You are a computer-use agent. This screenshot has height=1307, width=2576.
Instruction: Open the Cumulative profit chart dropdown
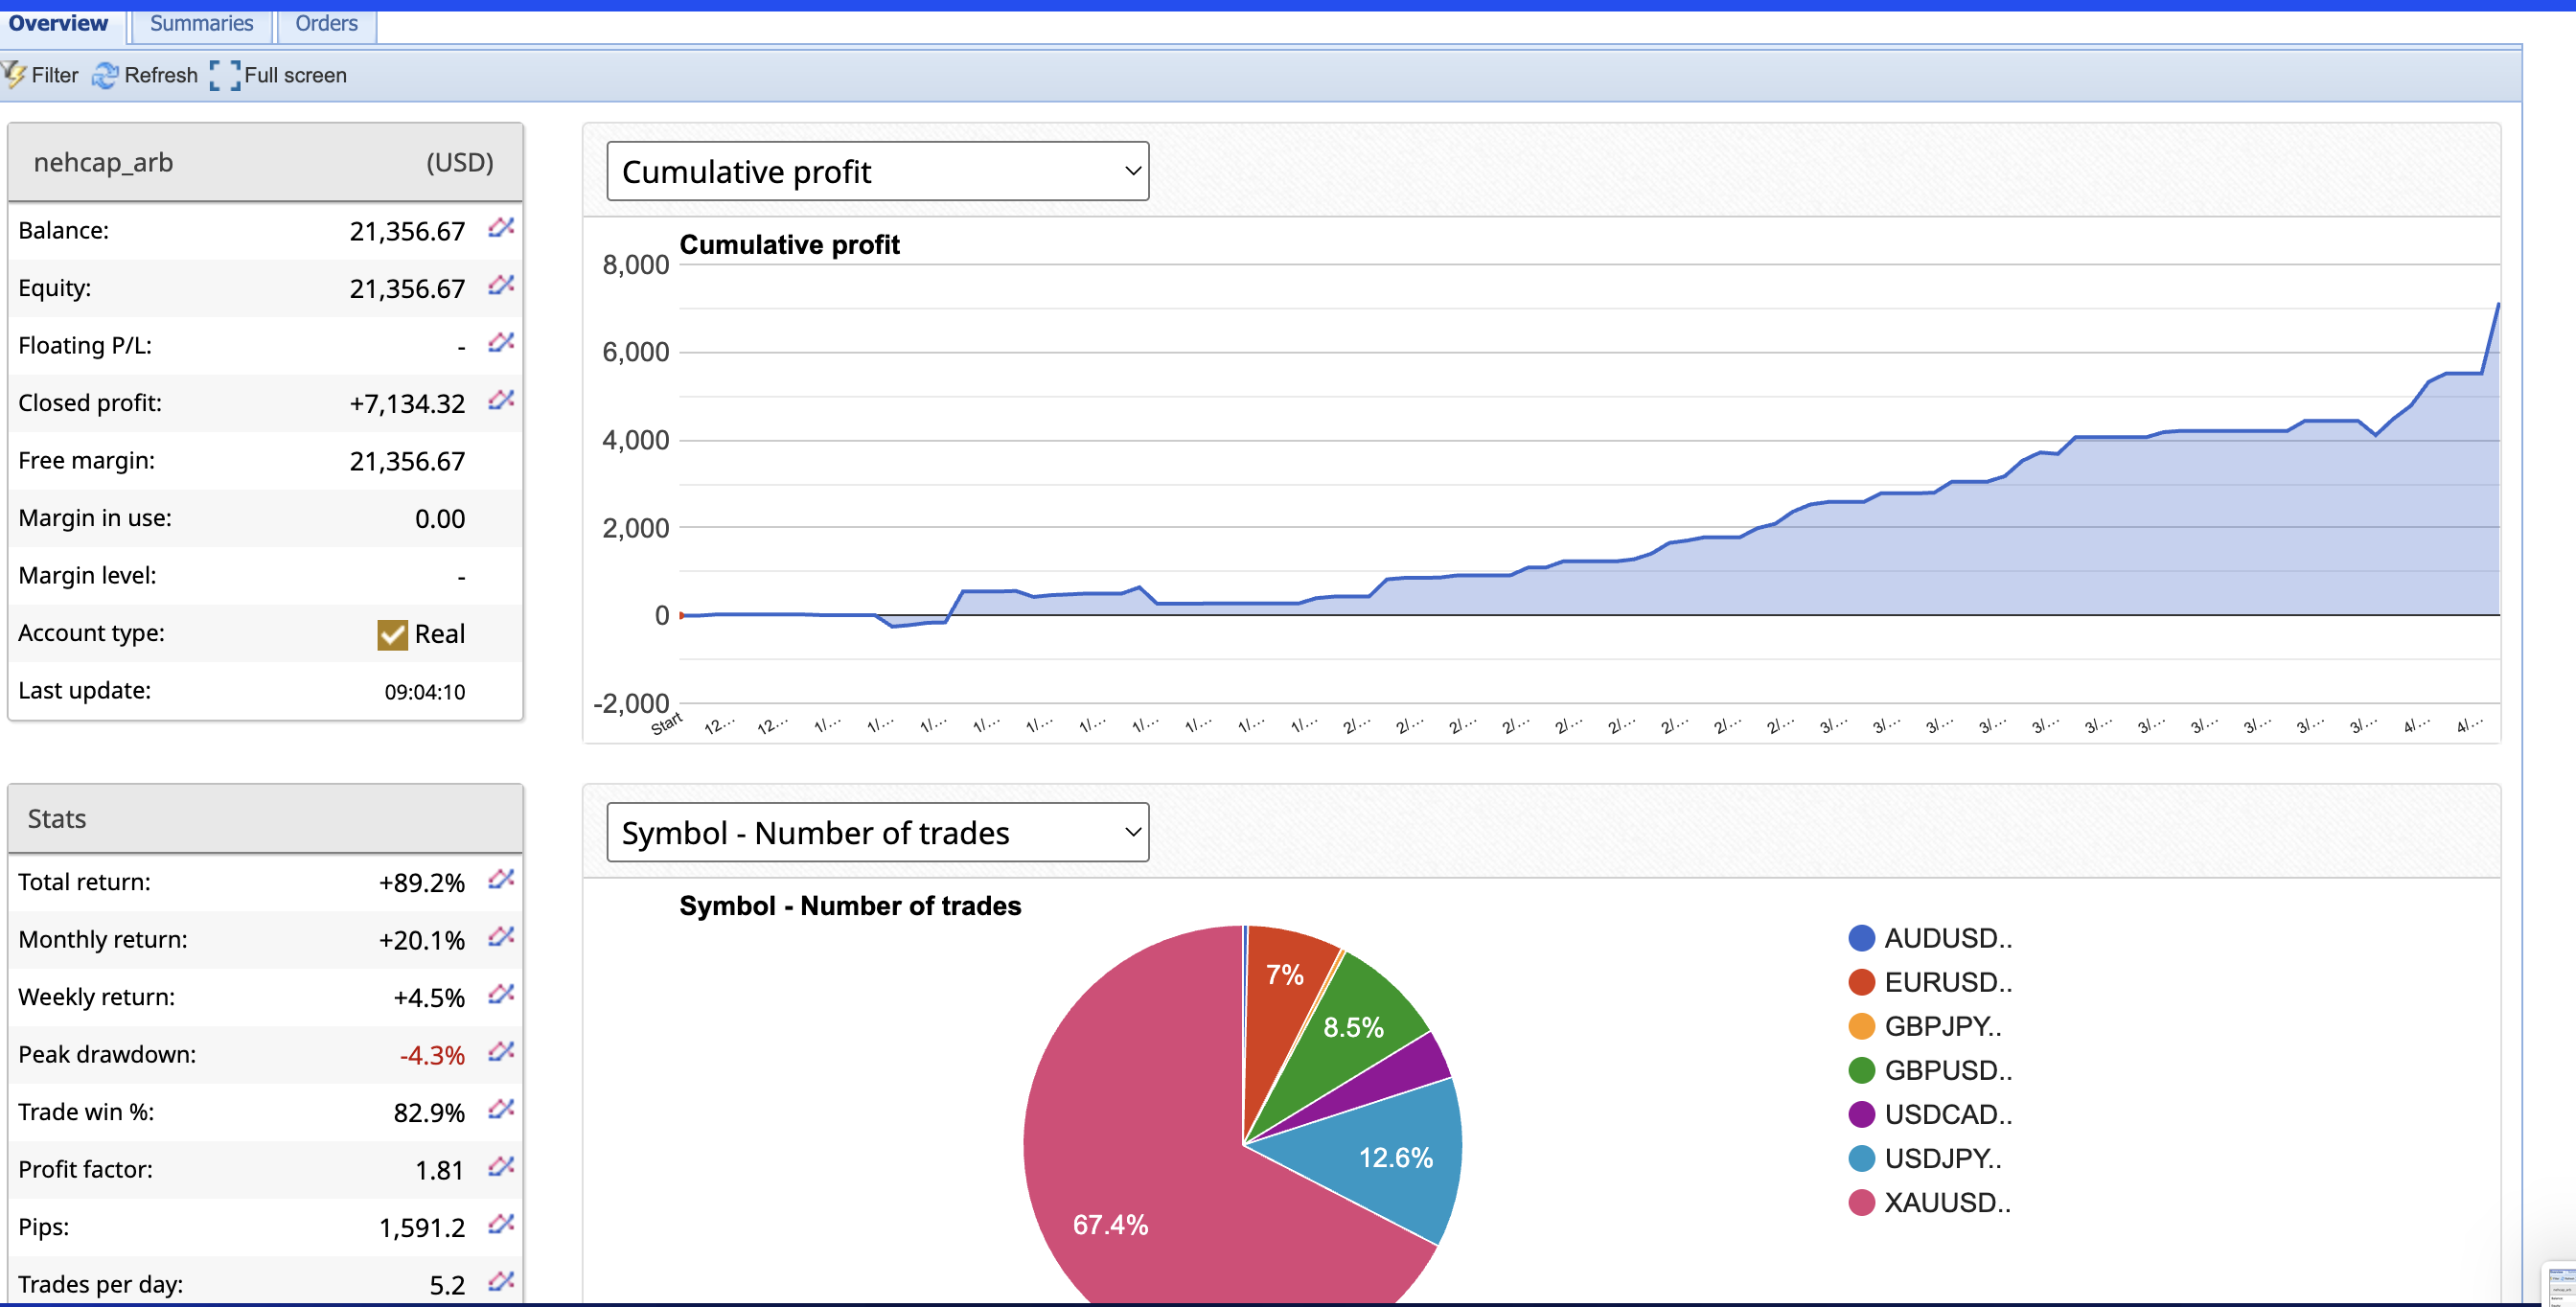877,171
